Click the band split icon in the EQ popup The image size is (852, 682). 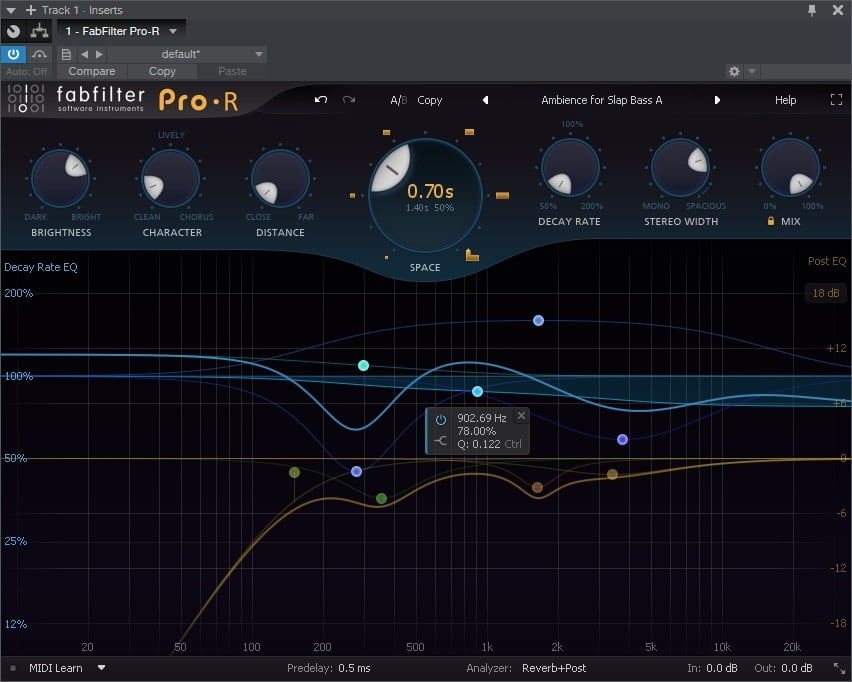pyautogui.click(x=441, y=441)
